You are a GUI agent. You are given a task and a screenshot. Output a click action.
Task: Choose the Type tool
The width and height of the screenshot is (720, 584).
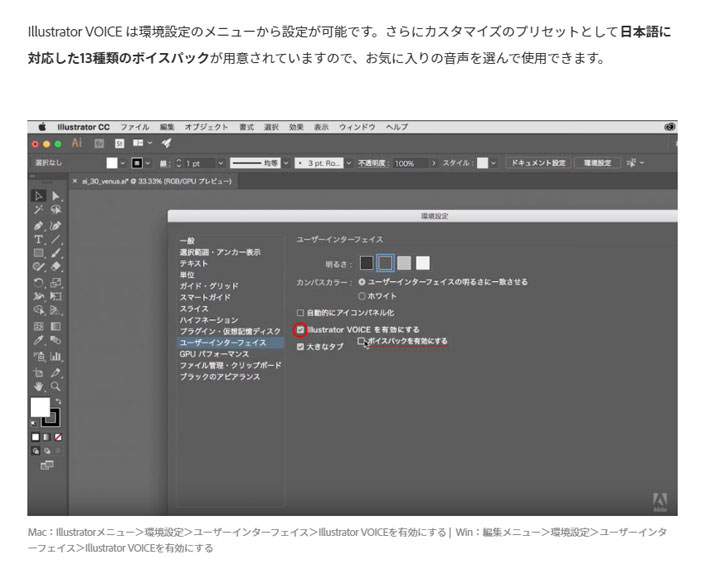[x=38, y=239]
